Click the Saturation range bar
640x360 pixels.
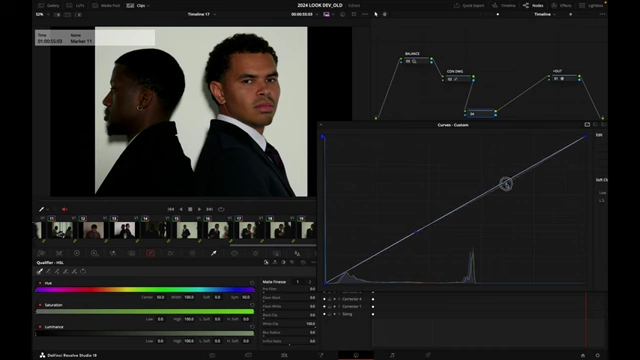[x=145, y=312]
